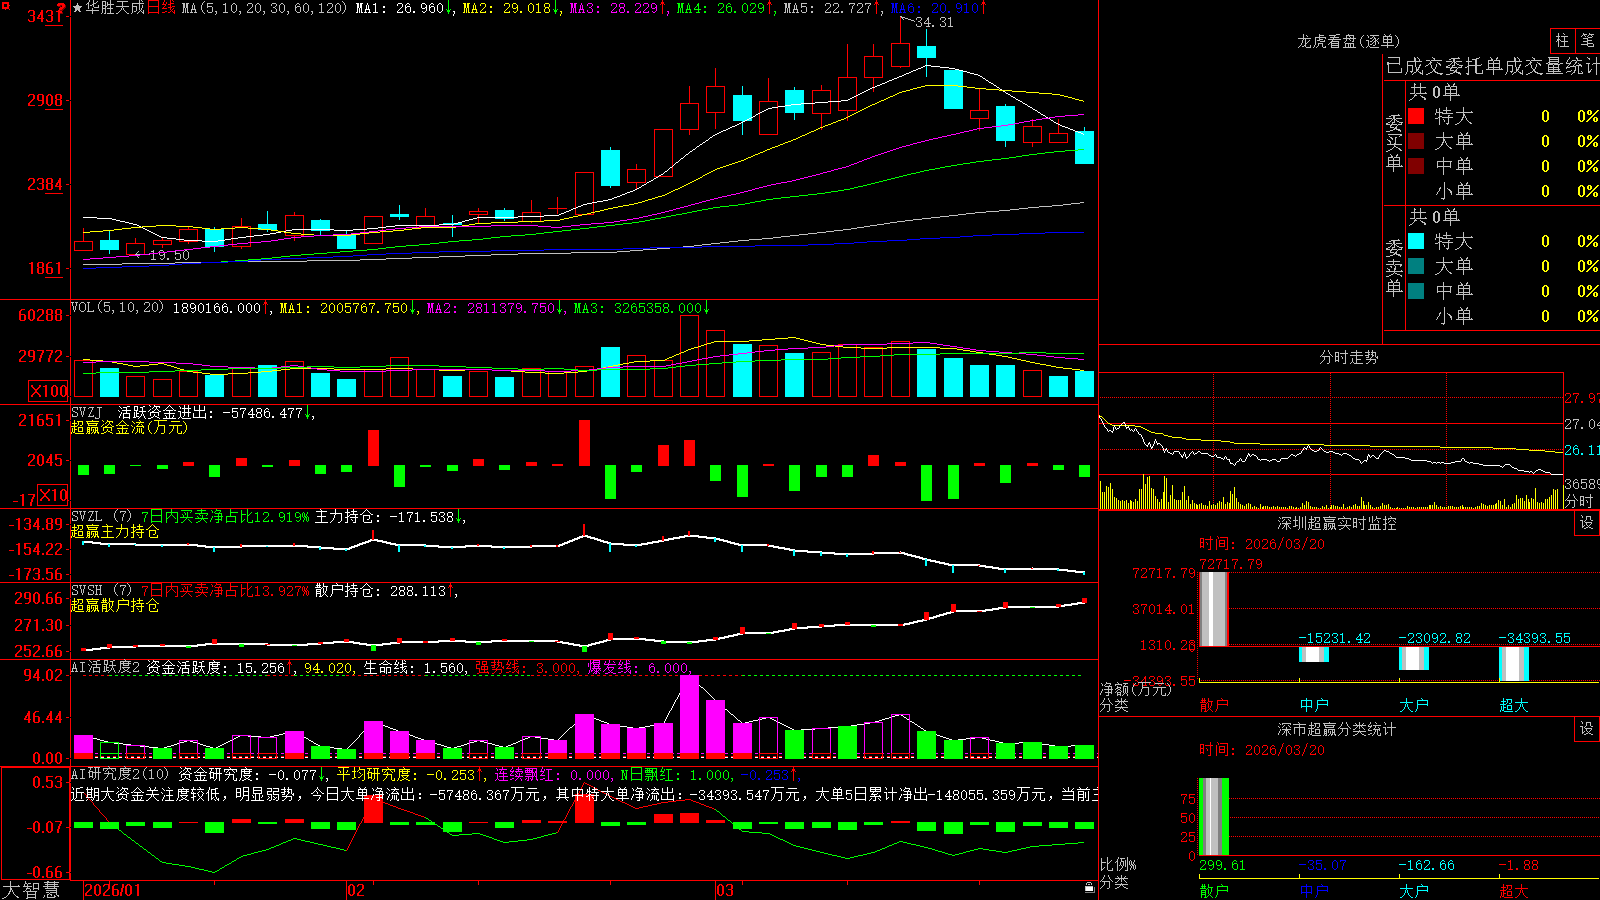Click the 超大 label in 实时监控 chart
1600x900 pixels.
[1514, 705]
